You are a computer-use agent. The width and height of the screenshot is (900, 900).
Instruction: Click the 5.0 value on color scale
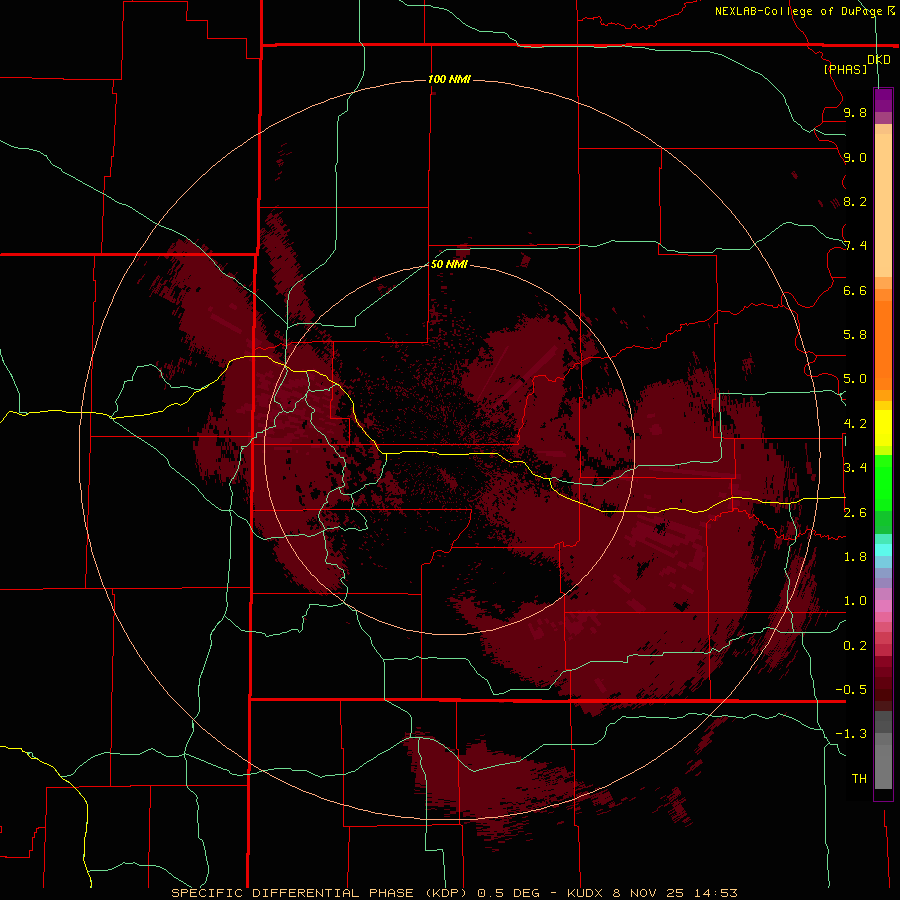pos(855,379)
